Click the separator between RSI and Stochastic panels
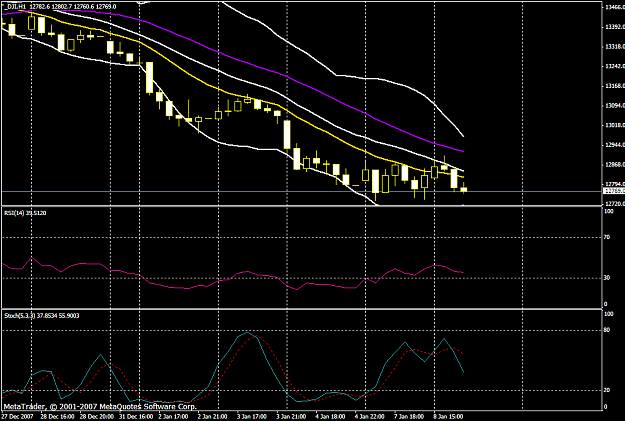Screen dimensions: 625x421 [301, 309]
